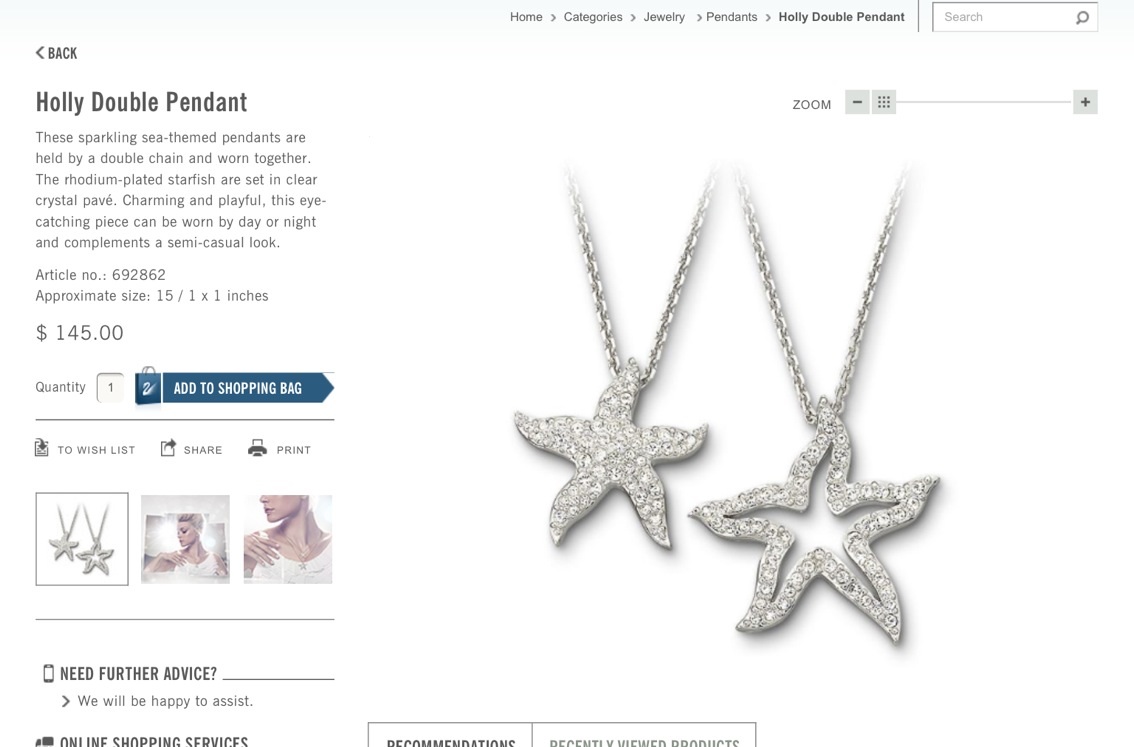
Task: Click the zoom grid view icon
Action: point(884,102)
